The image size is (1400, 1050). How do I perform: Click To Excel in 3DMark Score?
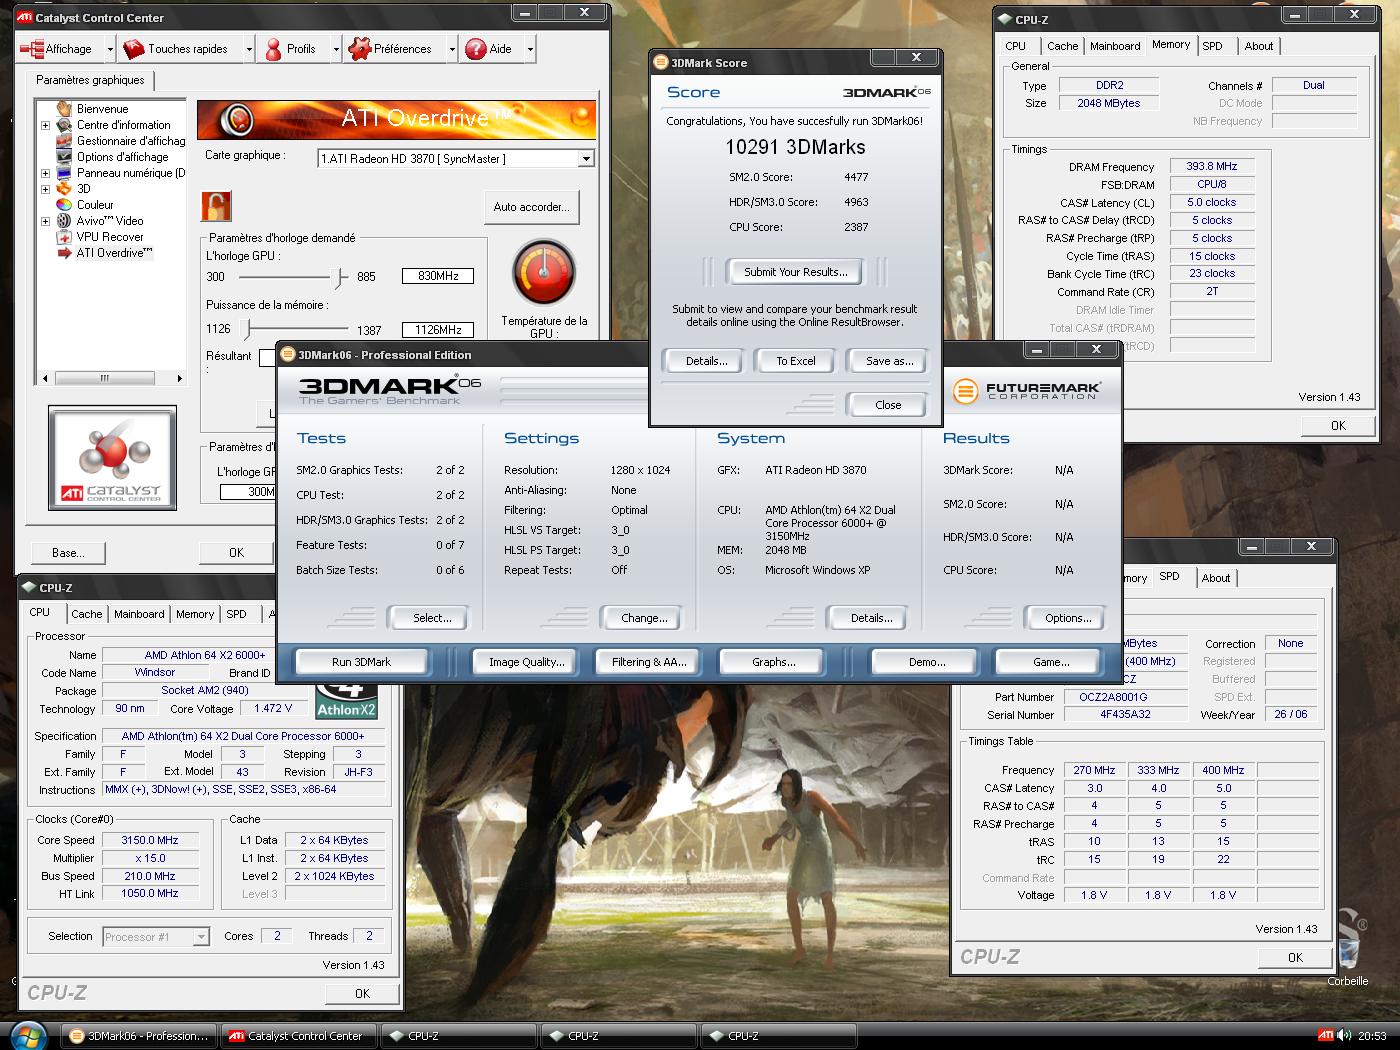796,361
